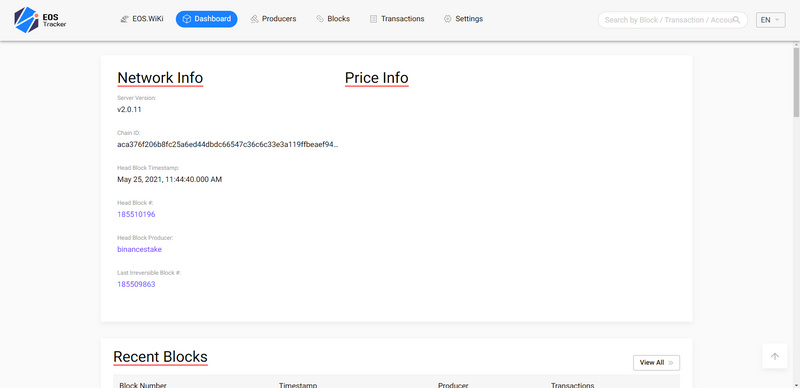800x388 pixels.
Task: Click the Settings gear icon
Action: [x=447, y=19]
